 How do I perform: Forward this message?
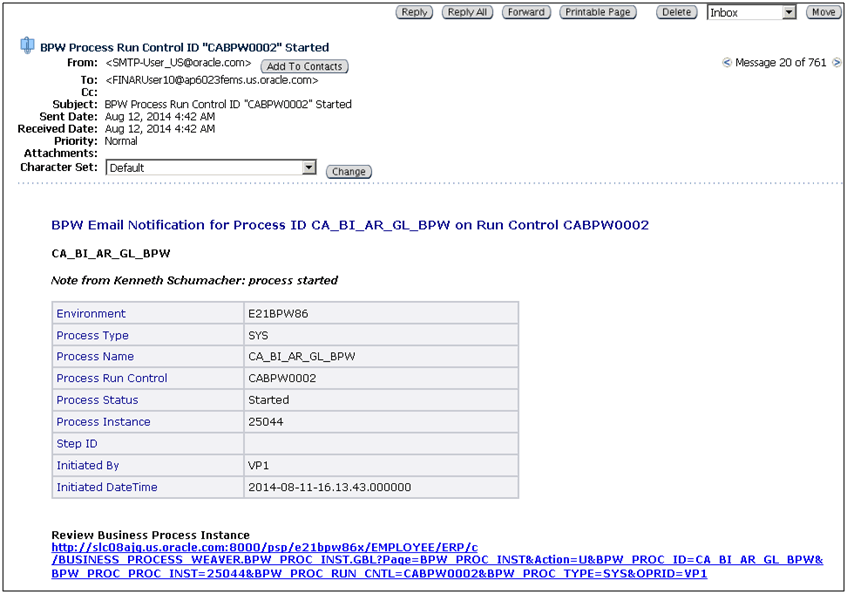[526, 12]
